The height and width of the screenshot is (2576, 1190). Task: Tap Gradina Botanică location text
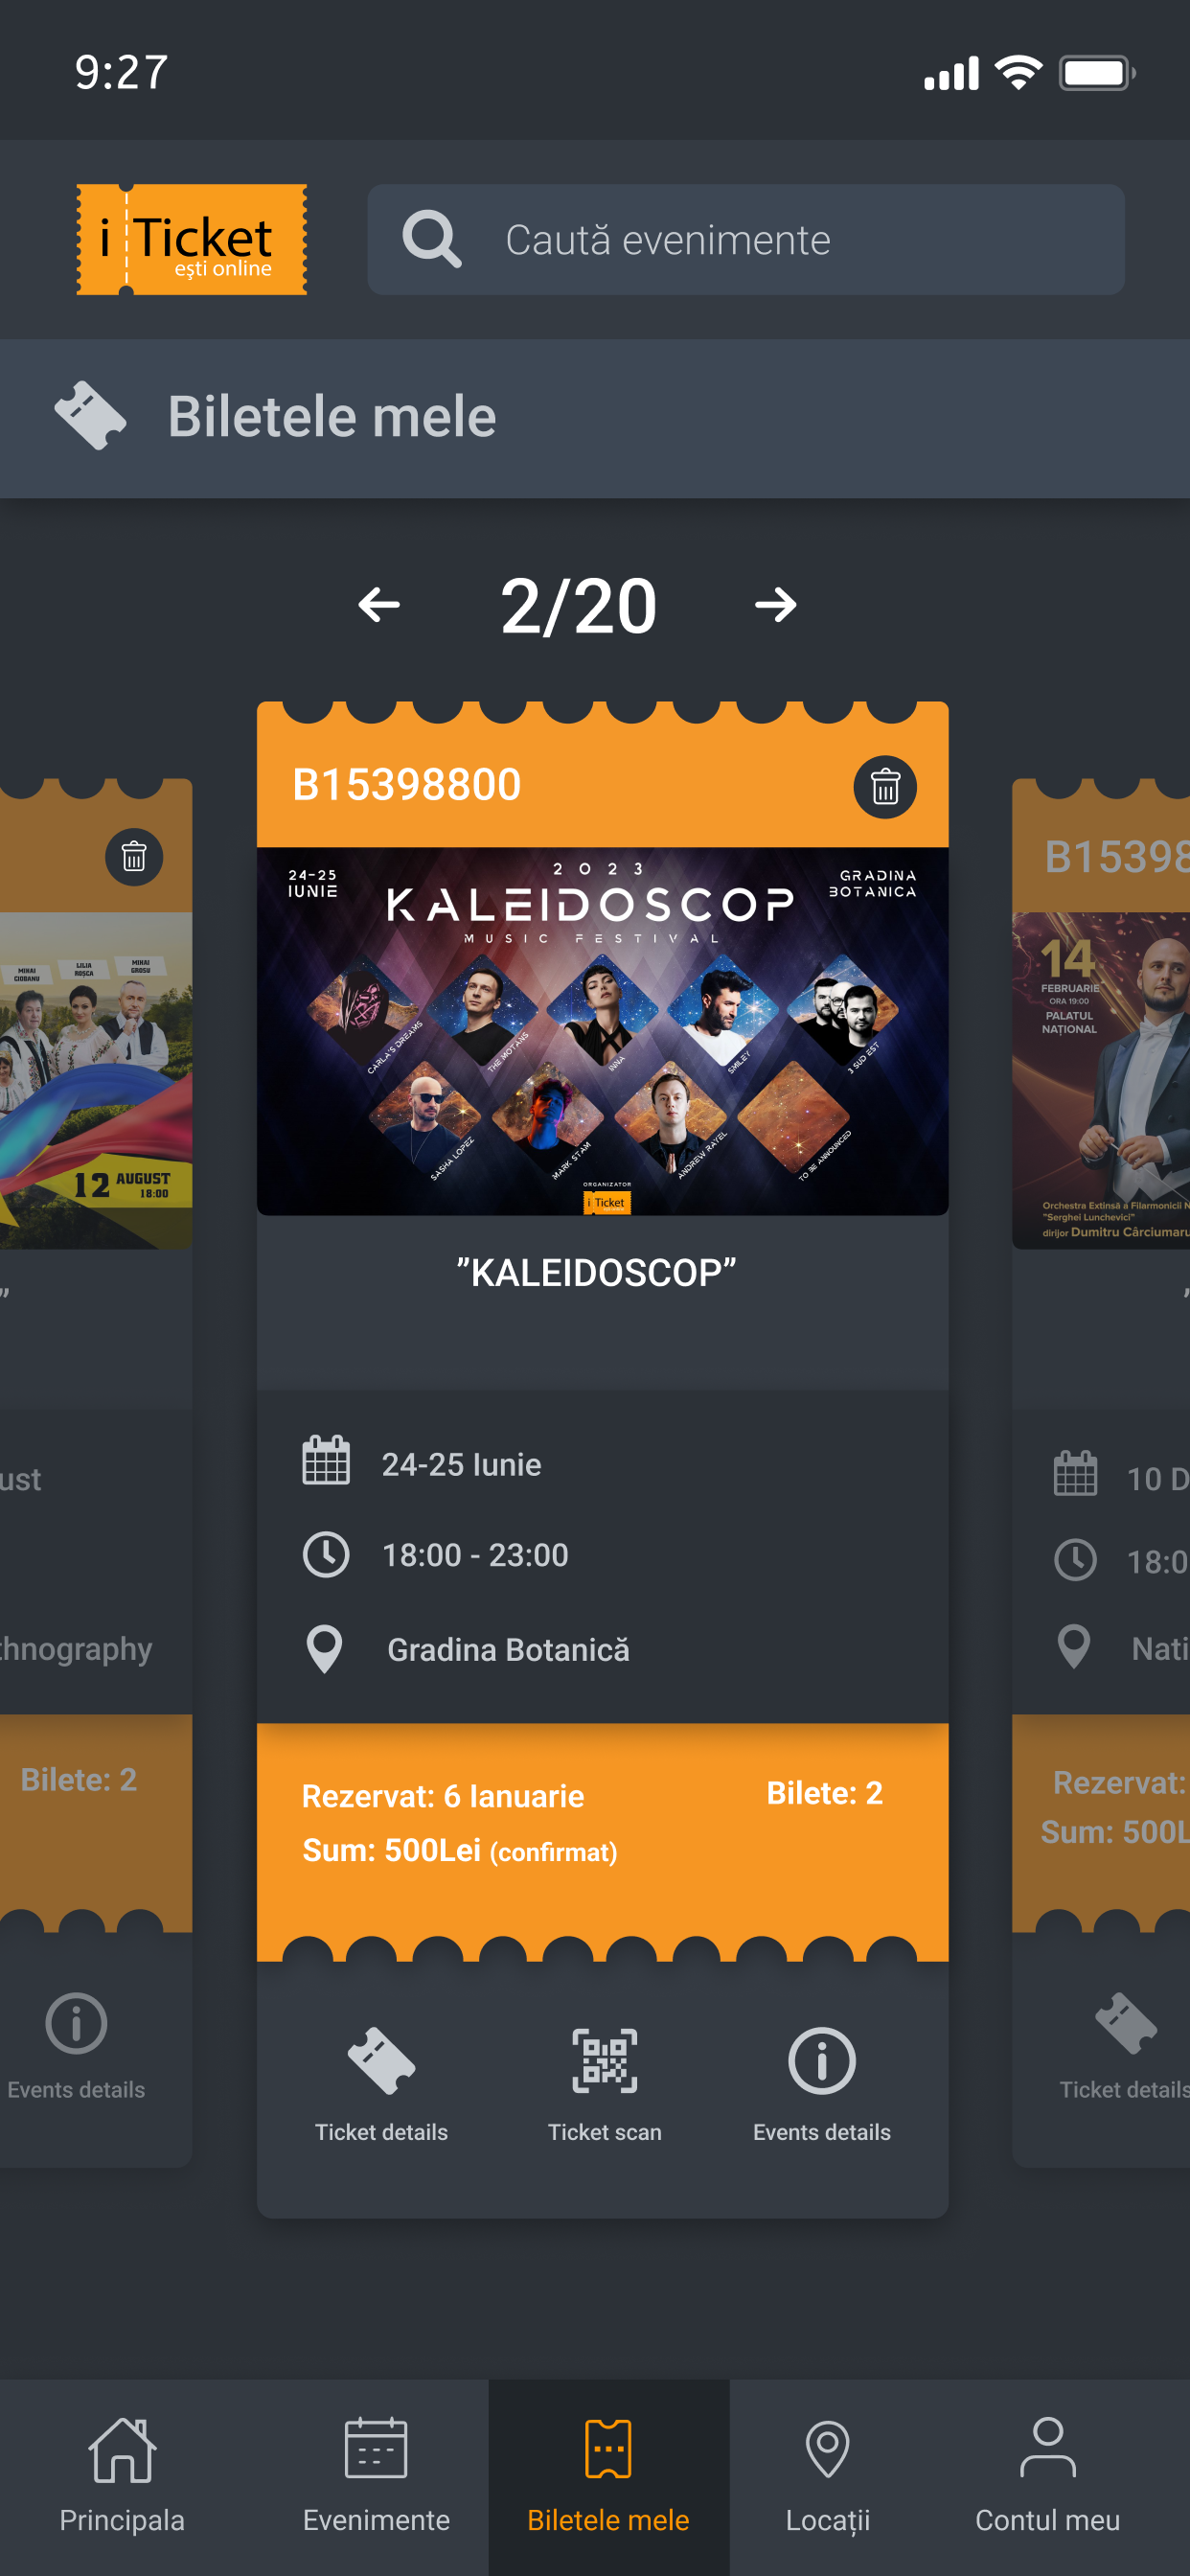pos(508,1649)
